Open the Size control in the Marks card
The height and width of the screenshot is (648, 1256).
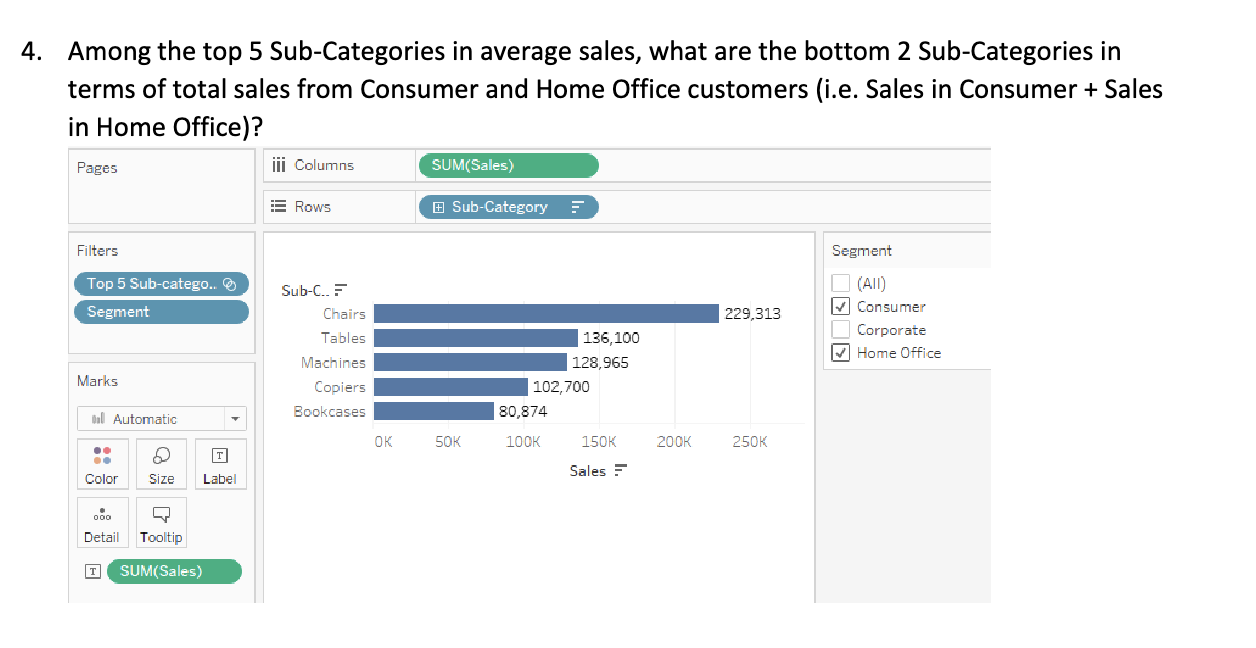point(160,463)
